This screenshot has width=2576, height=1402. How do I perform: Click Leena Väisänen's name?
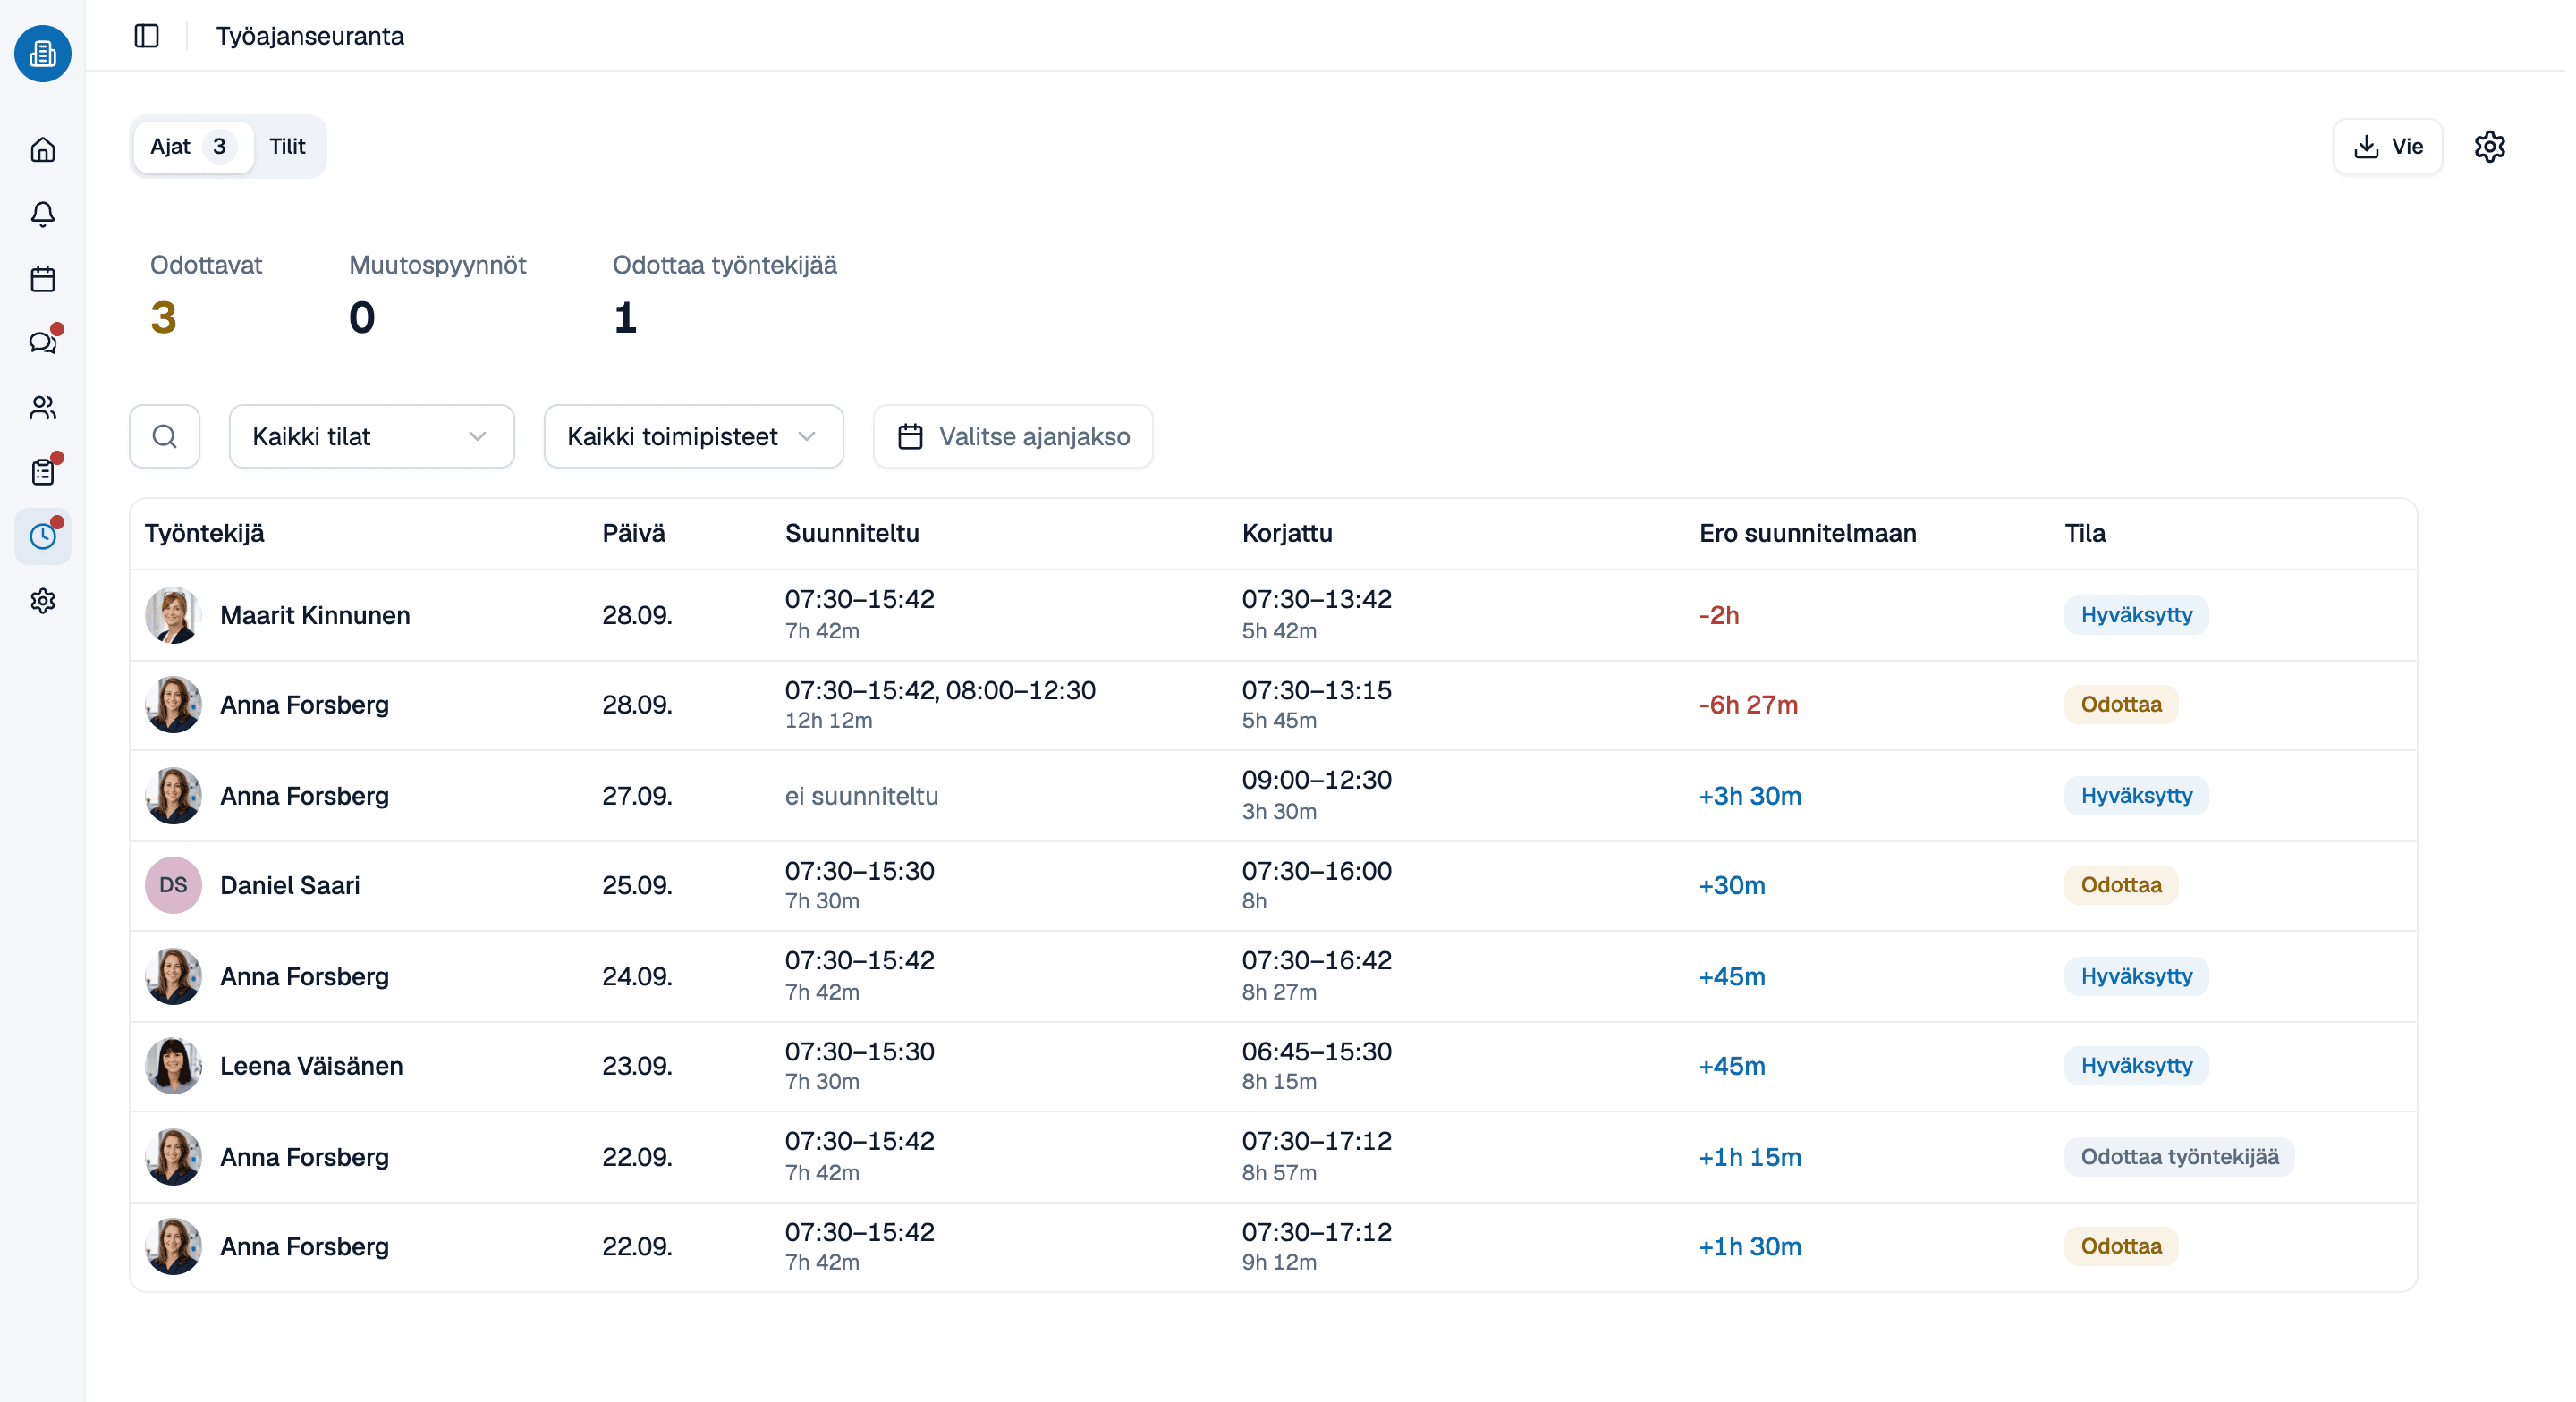click(311, 1066)
